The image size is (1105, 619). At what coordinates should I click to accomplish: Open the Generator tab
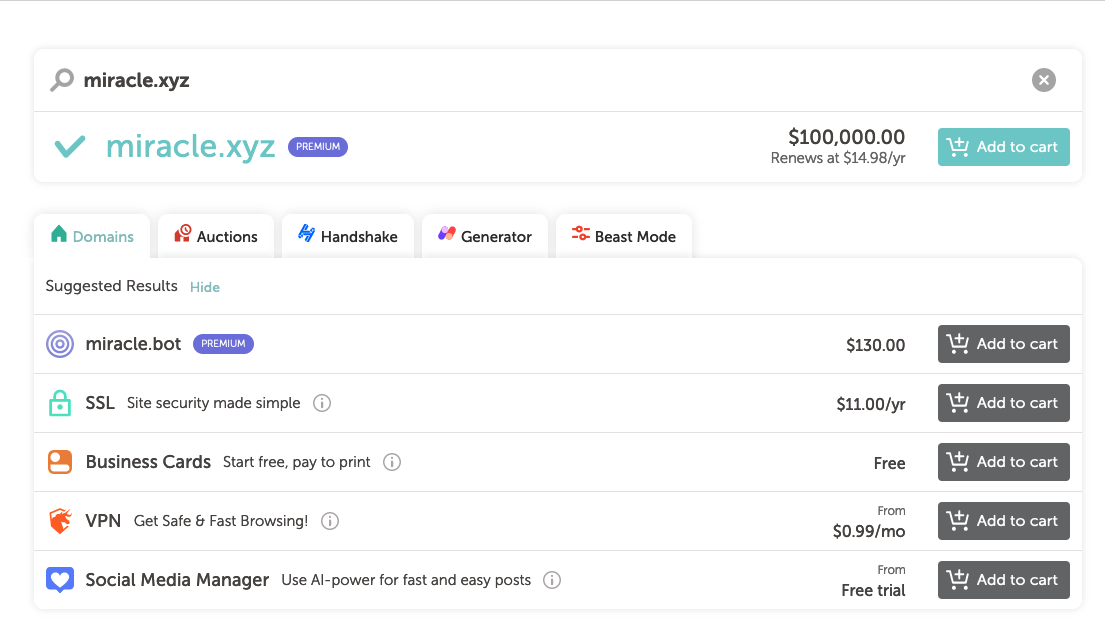(x=485, y=236)
